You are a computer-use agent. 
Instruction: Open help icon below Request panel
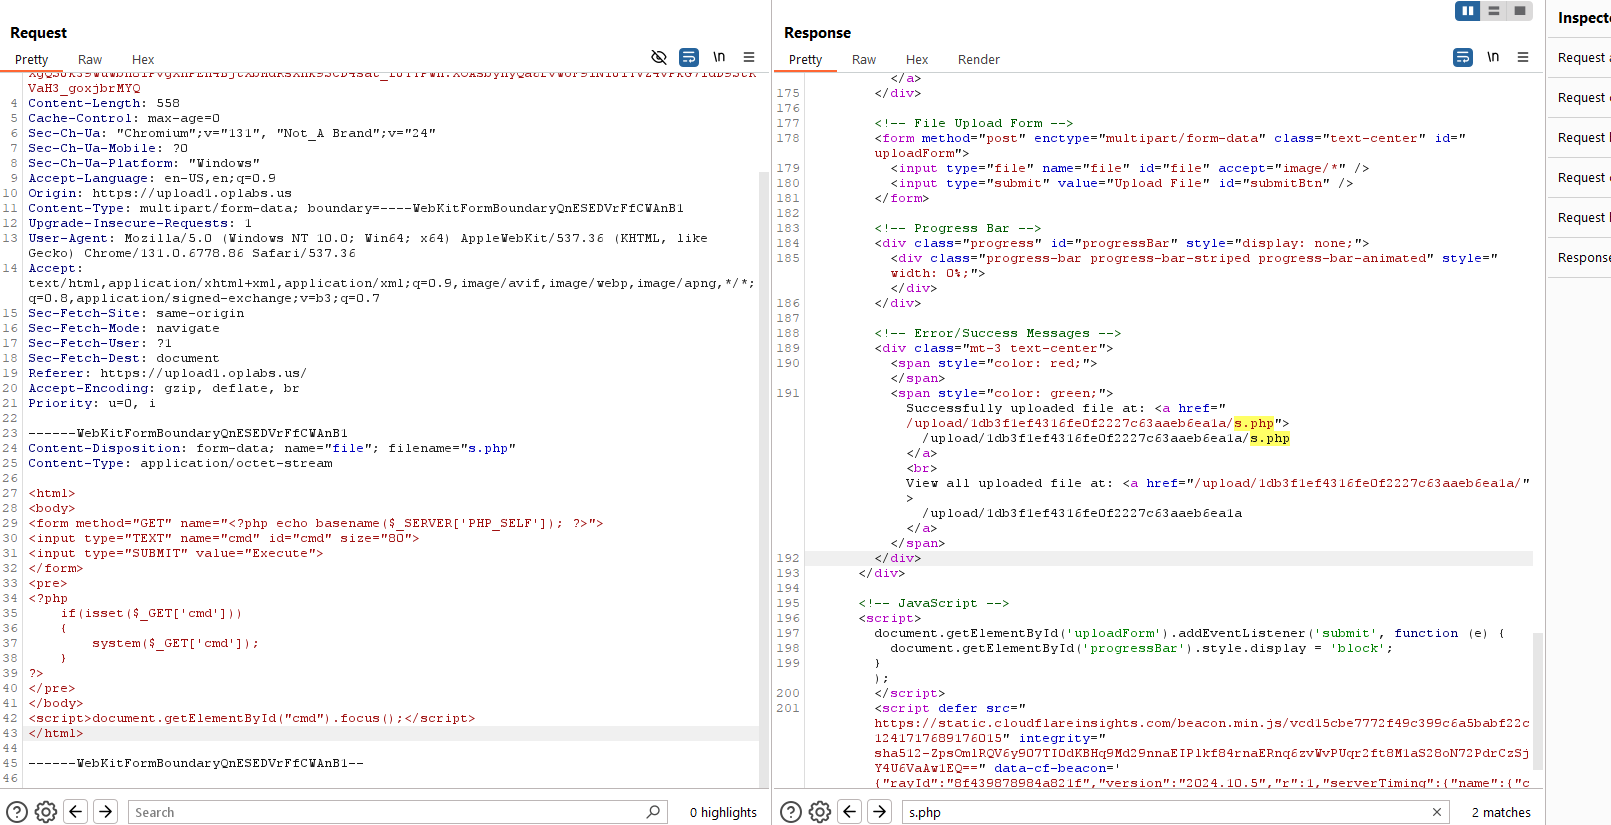[17, 812]
